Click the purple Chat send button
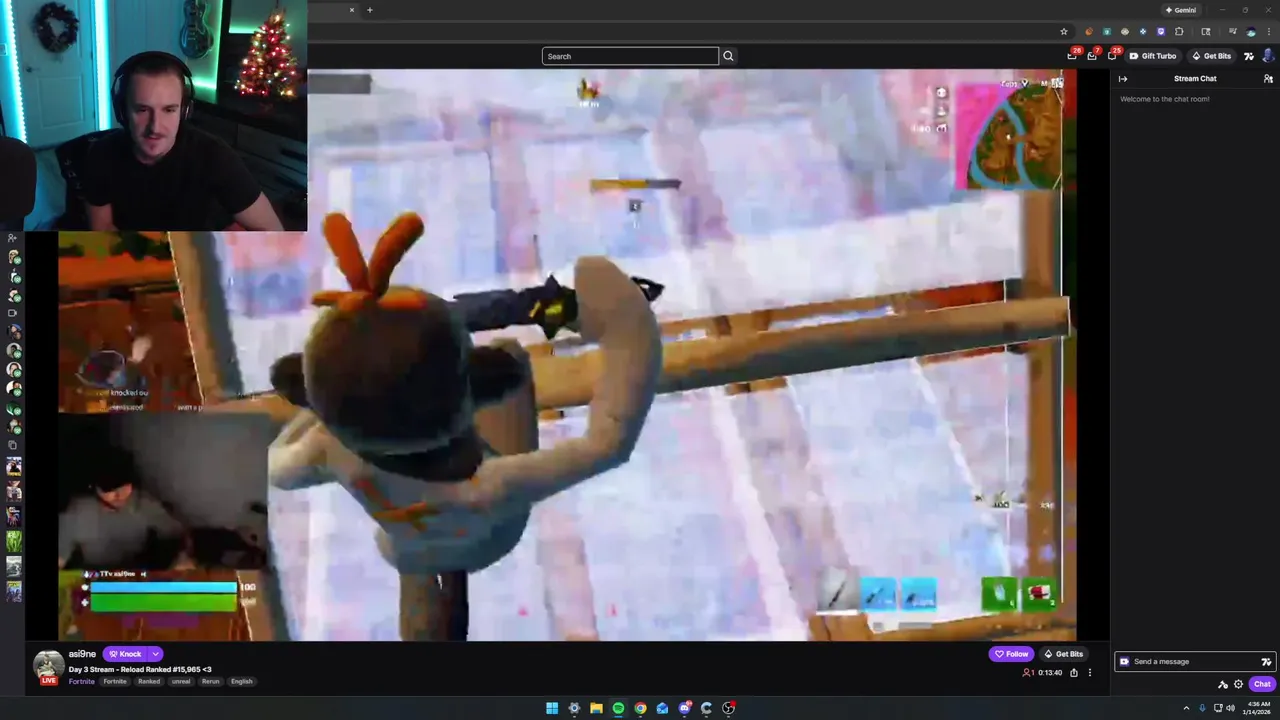1280x720 pixels. coord(1262,684)
